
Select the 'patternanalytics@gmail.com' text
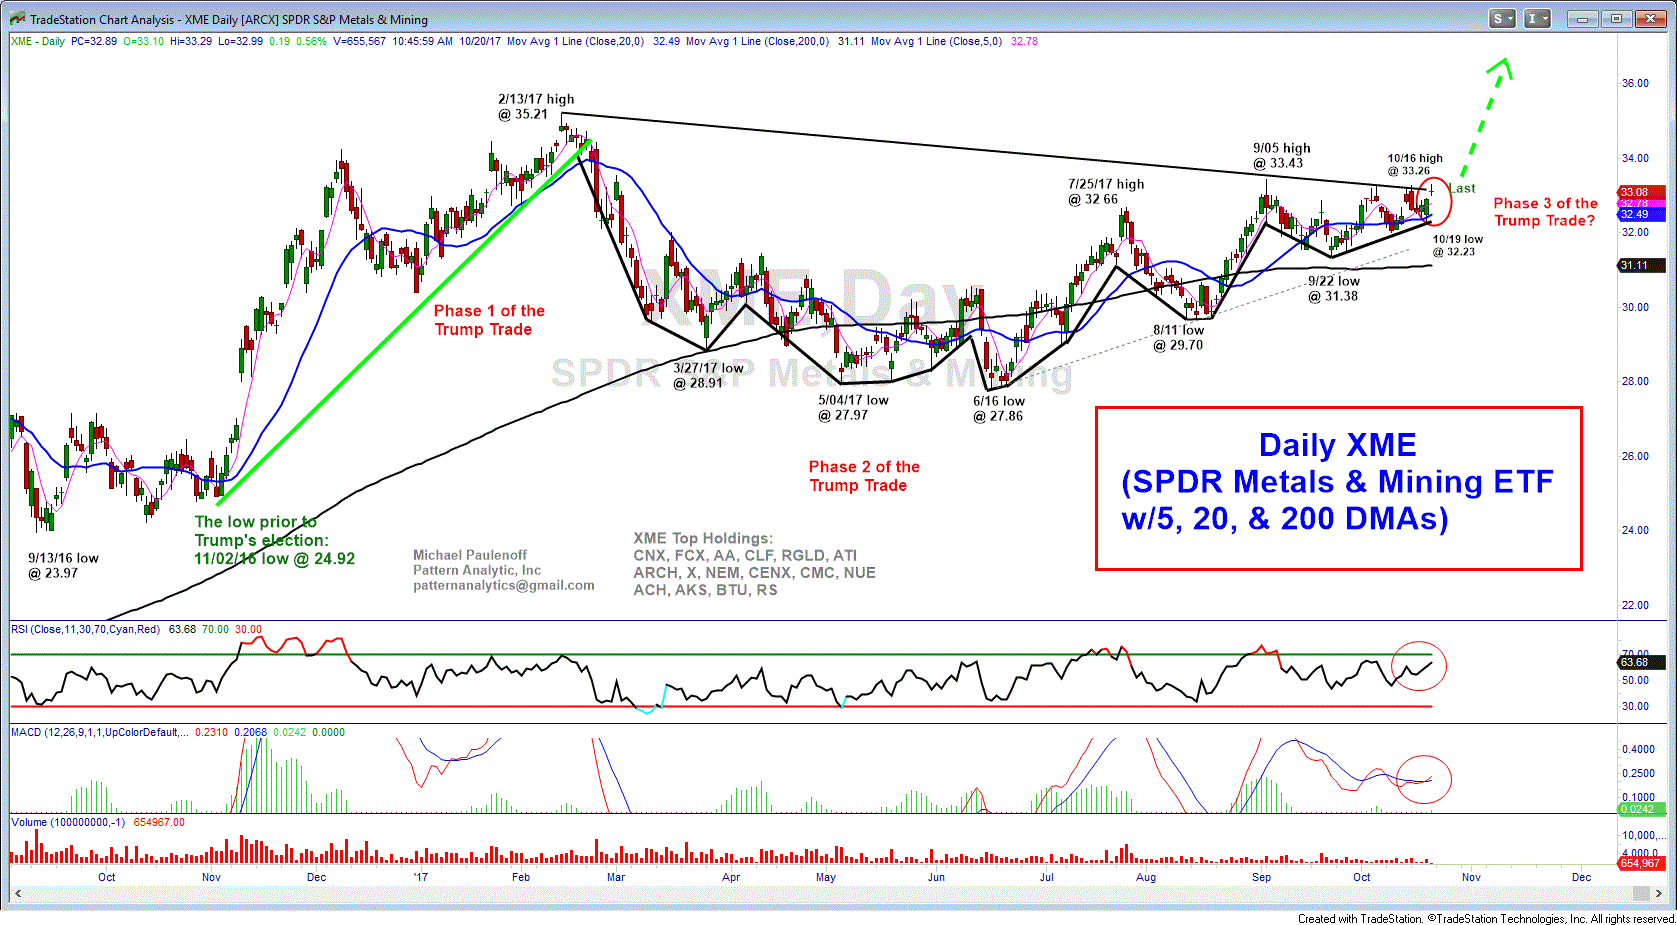coord(504,586)
